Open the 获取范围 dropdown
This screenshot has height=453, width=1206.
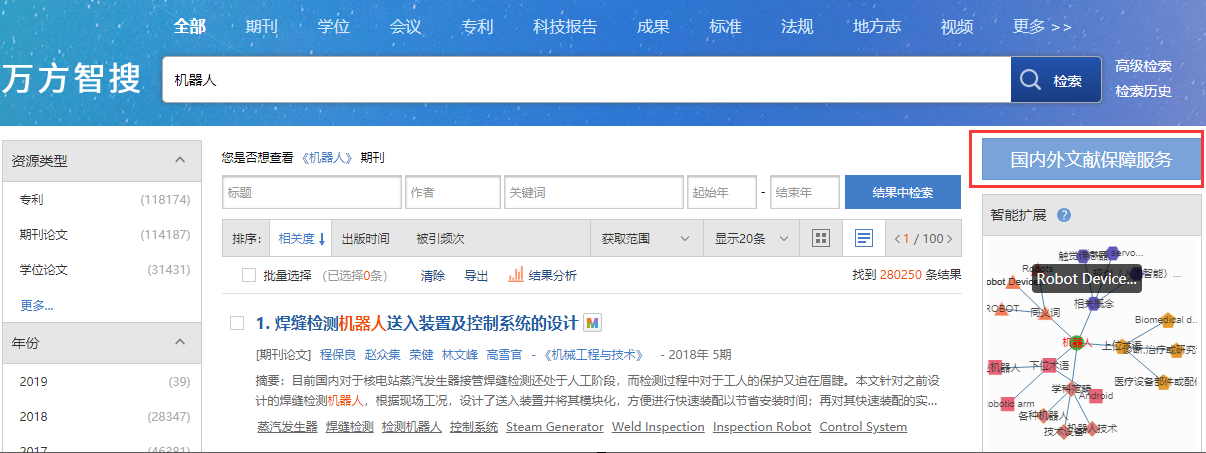point(645,239)
